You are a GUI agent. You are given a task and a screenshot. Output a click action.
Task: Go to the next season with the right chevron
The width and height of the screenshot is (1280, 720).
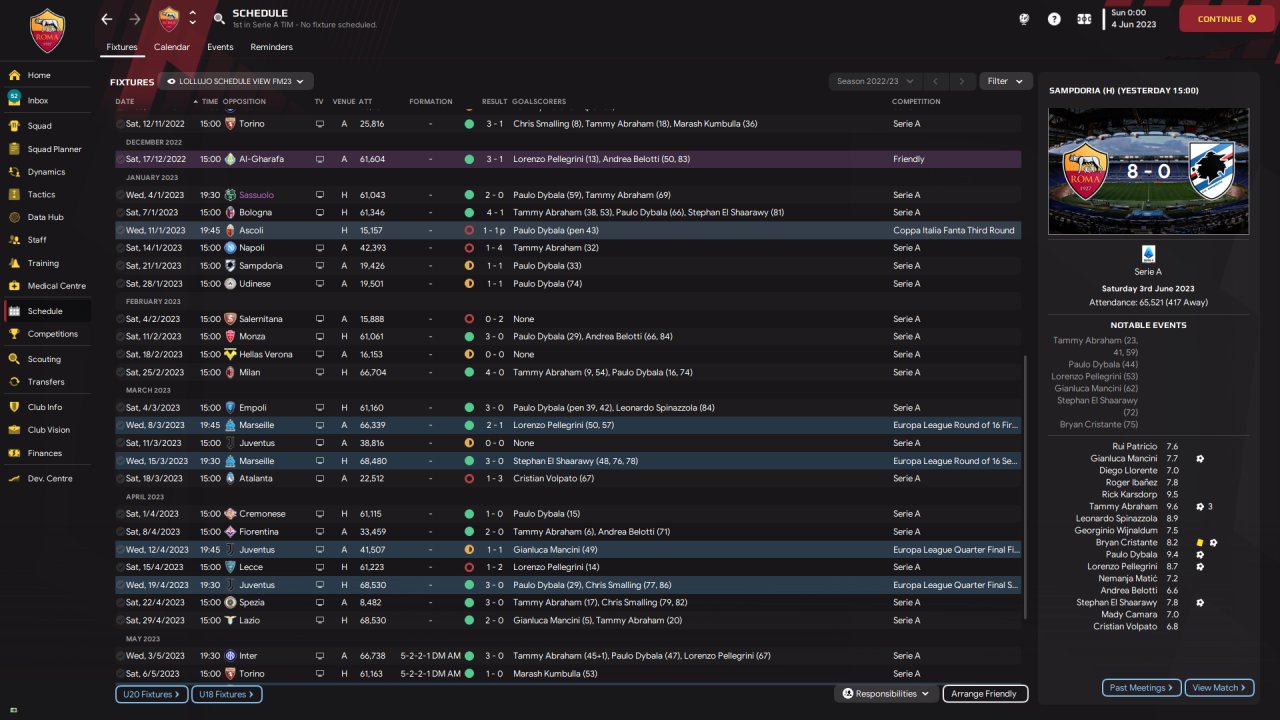tap(962, 81)
